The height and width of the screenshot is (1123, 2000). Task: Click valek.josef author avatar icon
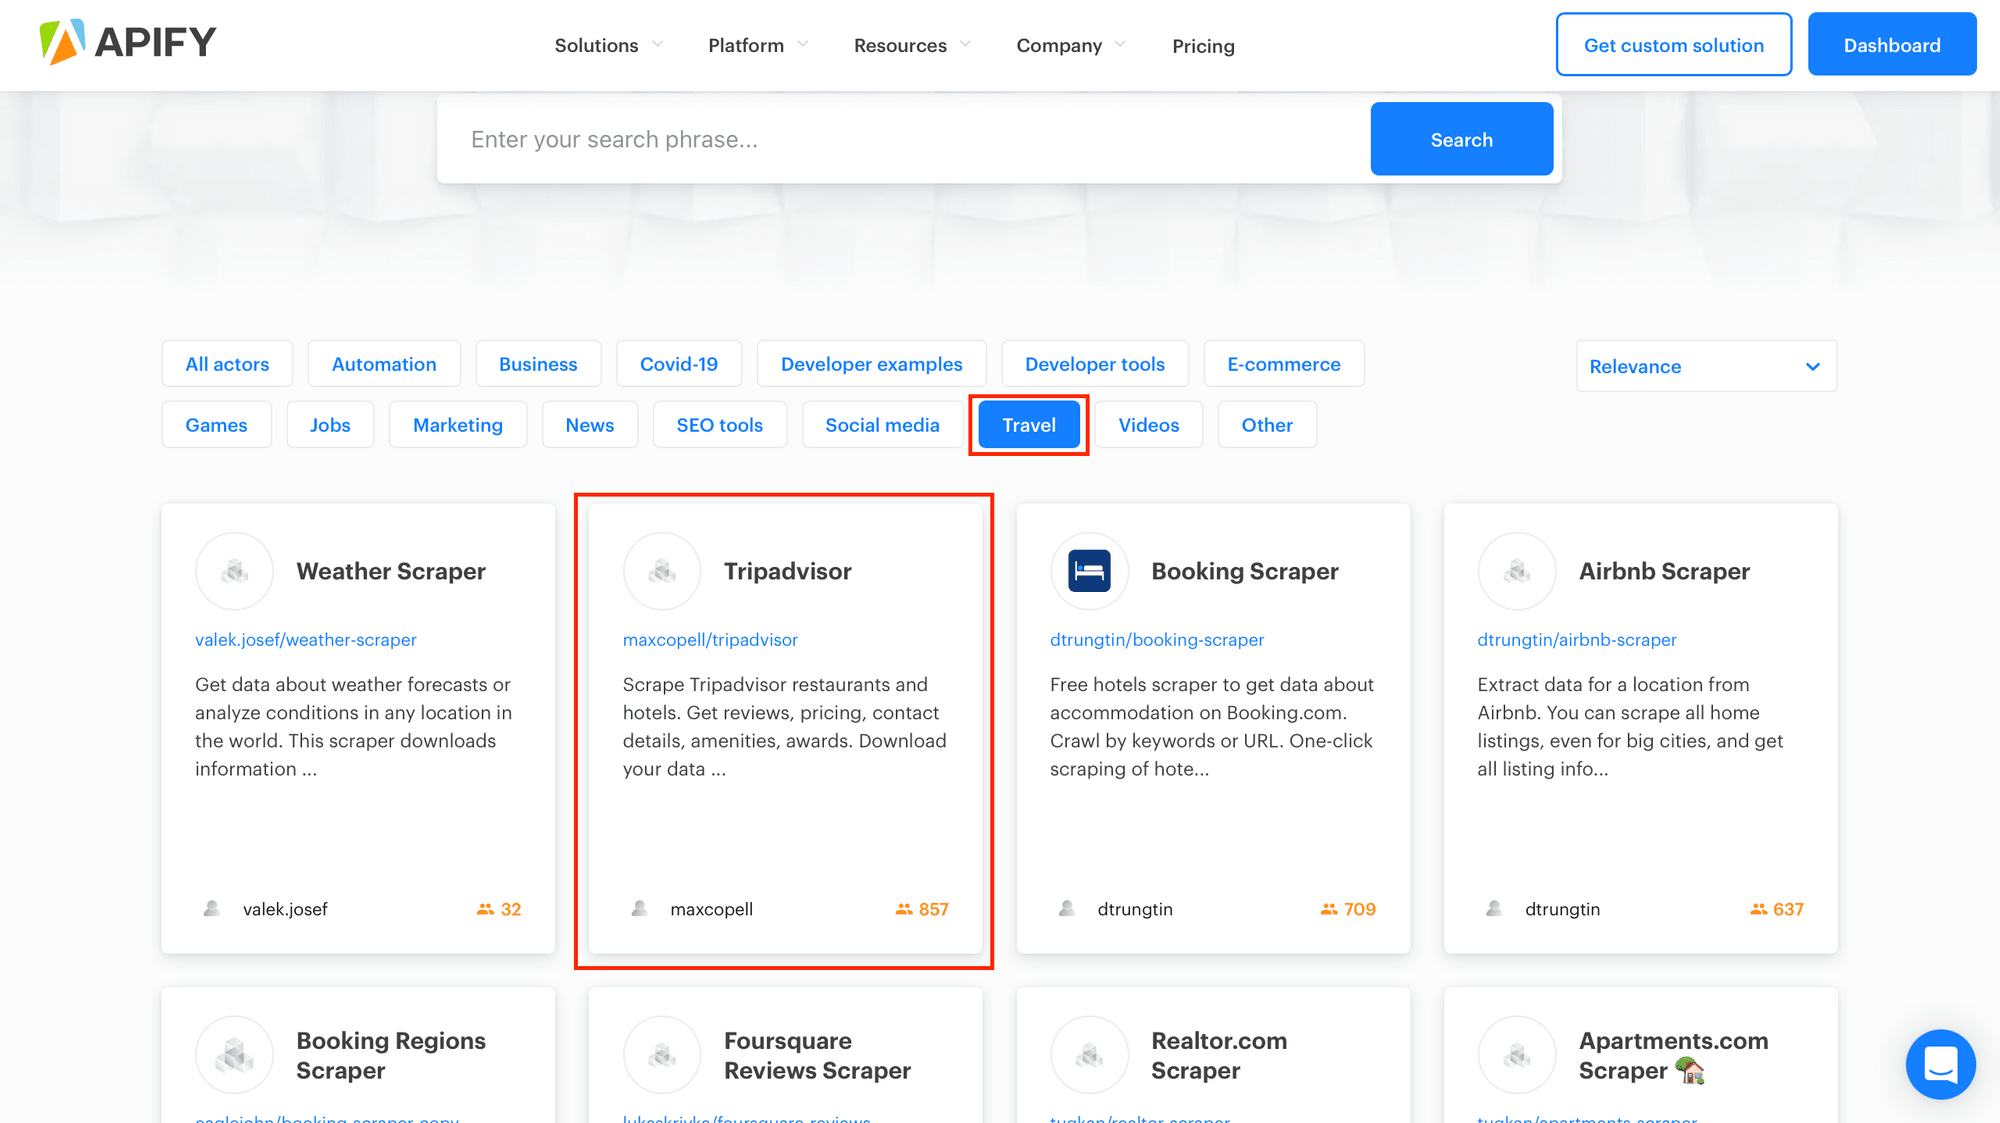point(211,909)
